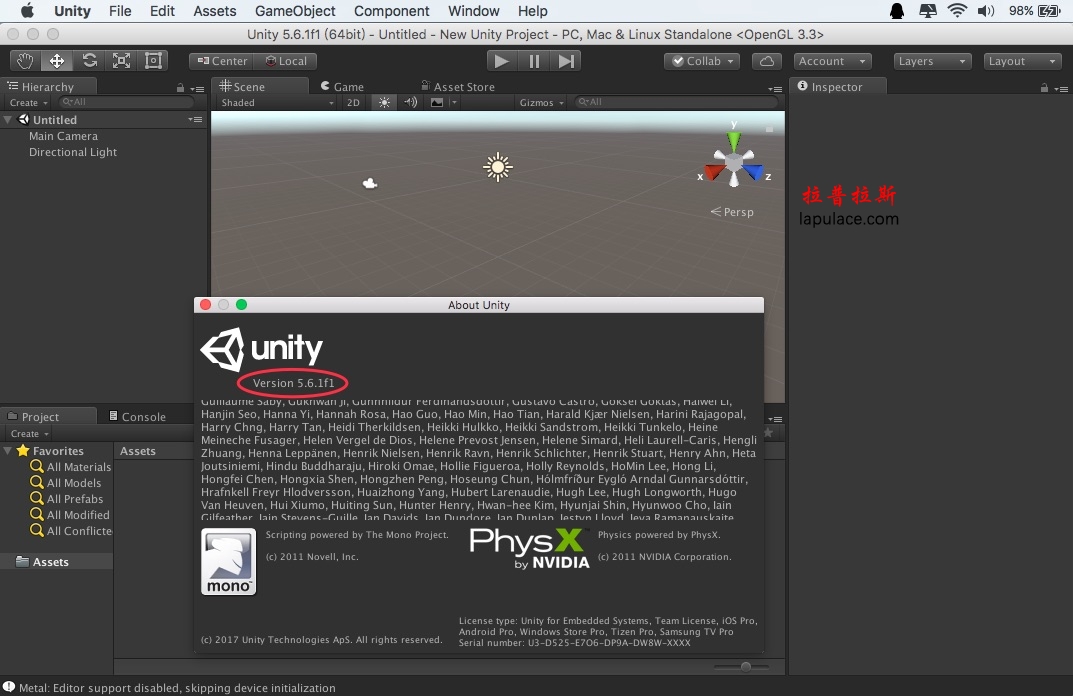Viewport: 1073px width, 696px height.
Task: Toggle 2D scene view mode
Action: tap(353, 102)
